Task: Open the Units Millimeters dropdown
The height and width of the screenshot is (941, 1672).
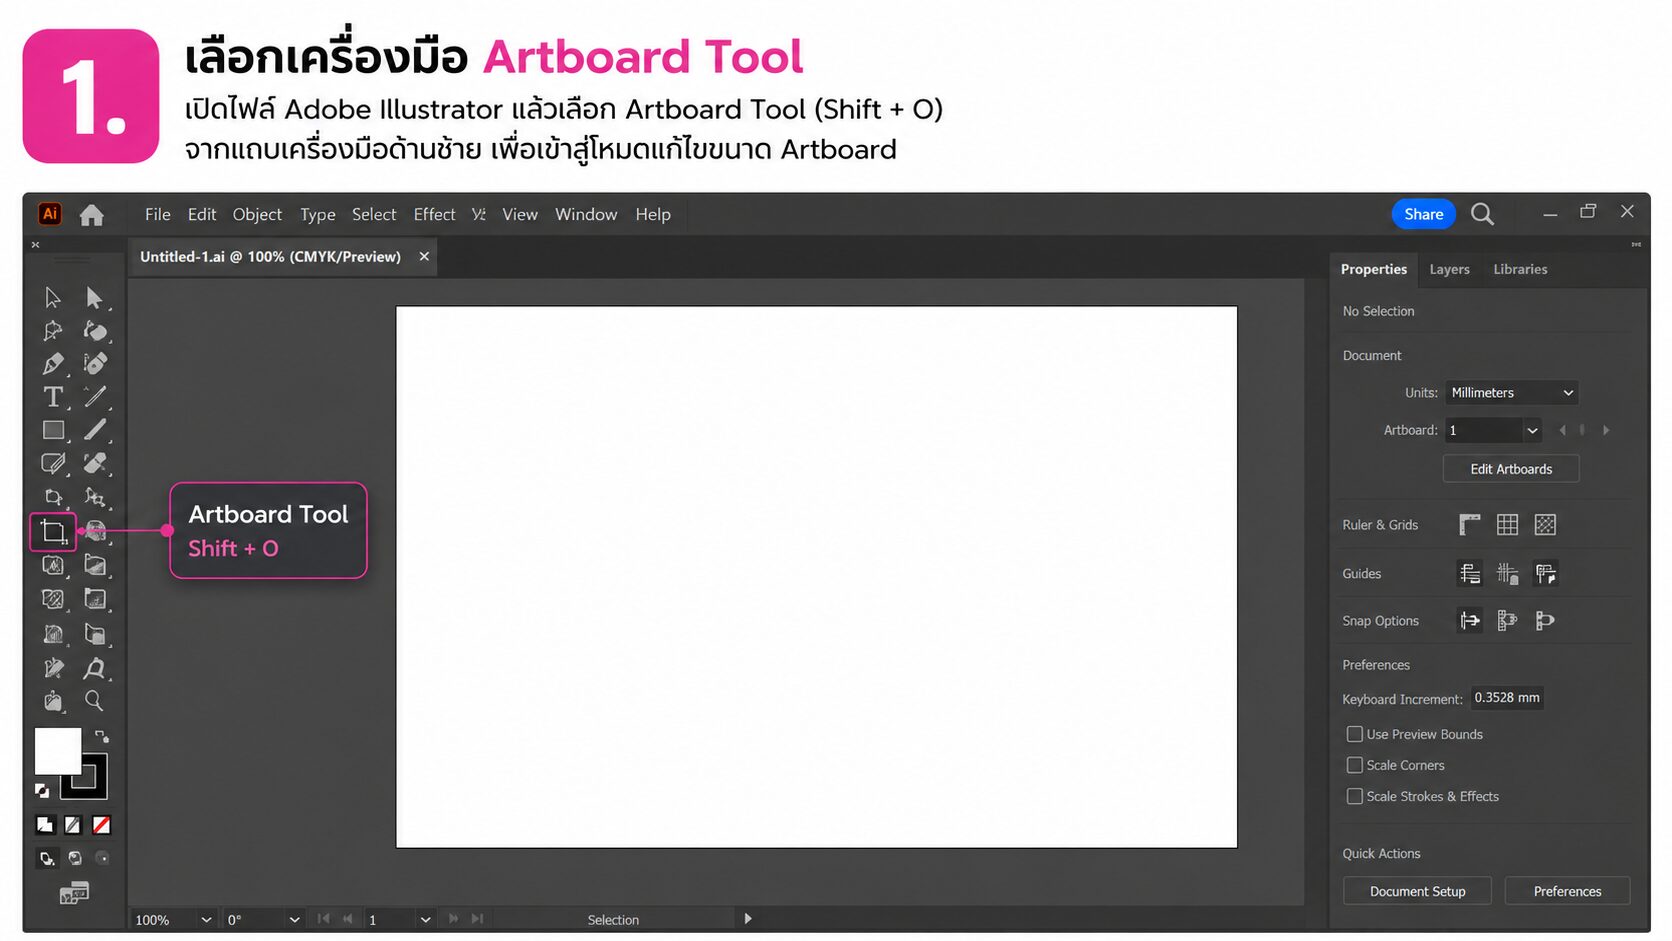Action: tap(1511, 393)
